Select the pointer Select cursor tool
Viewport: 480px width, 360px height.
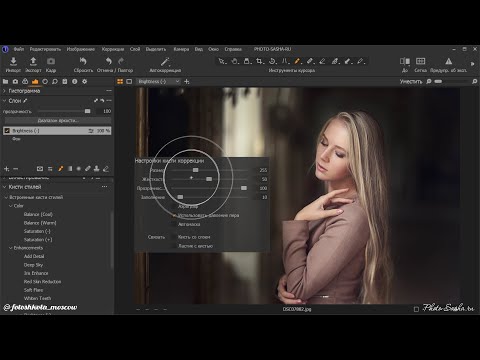222,61
